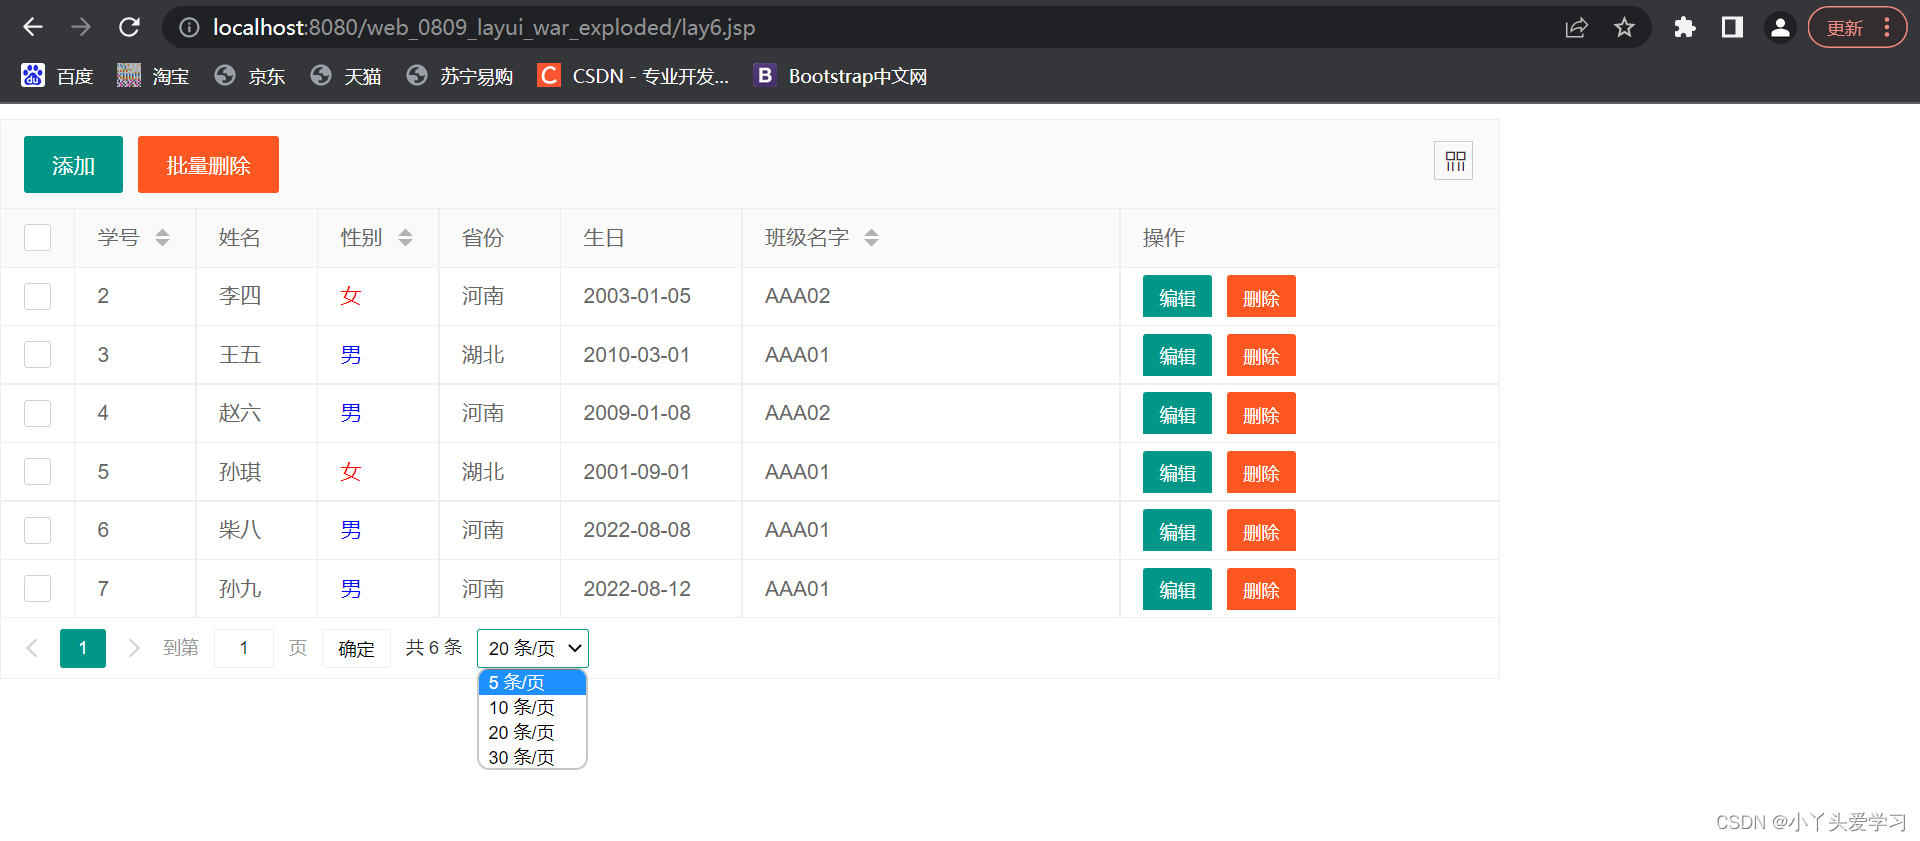Delete the 孙九 record
The width and height of the screenshot is (1920, 841).
coord(1261,589)
